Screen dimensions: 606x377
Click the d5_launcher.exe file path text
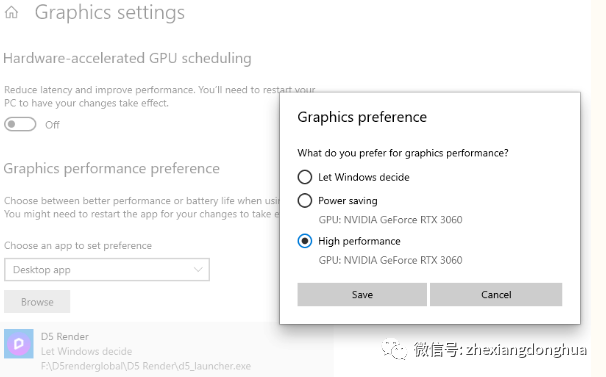(146, 366)
